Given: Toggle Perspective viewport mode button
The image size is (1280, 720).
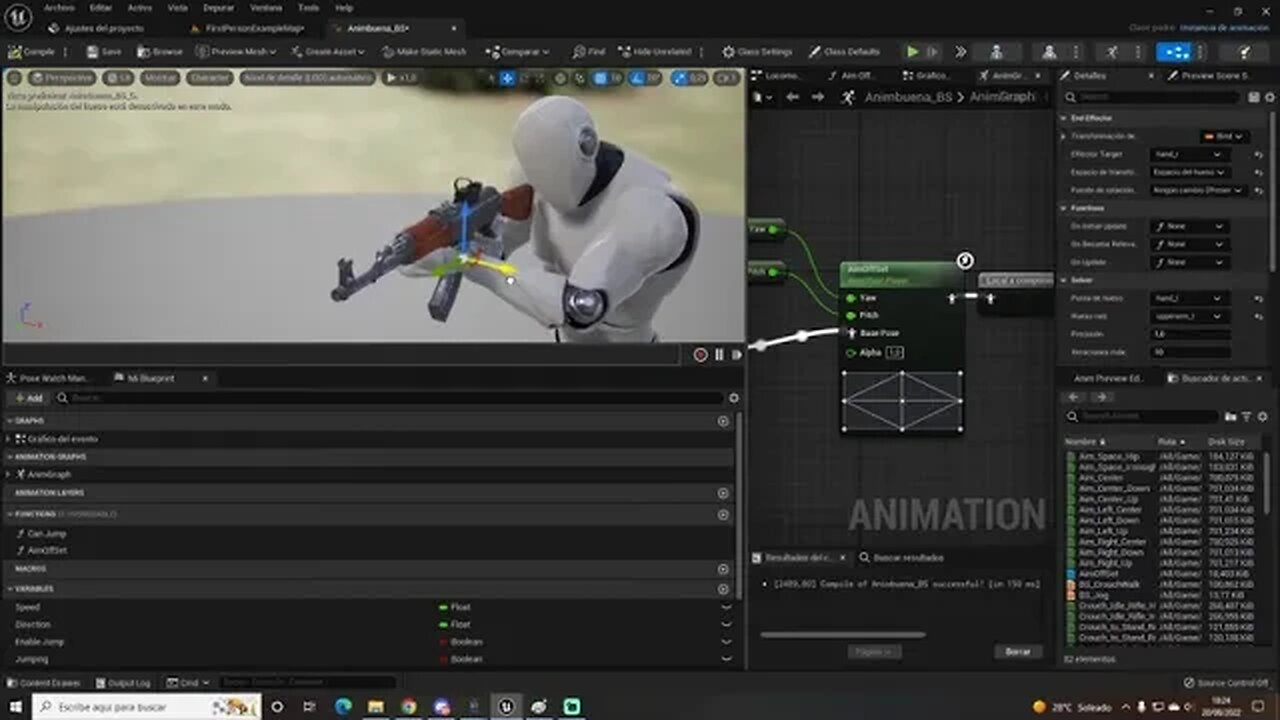Looking at the screenshot, I should (62, 77).
